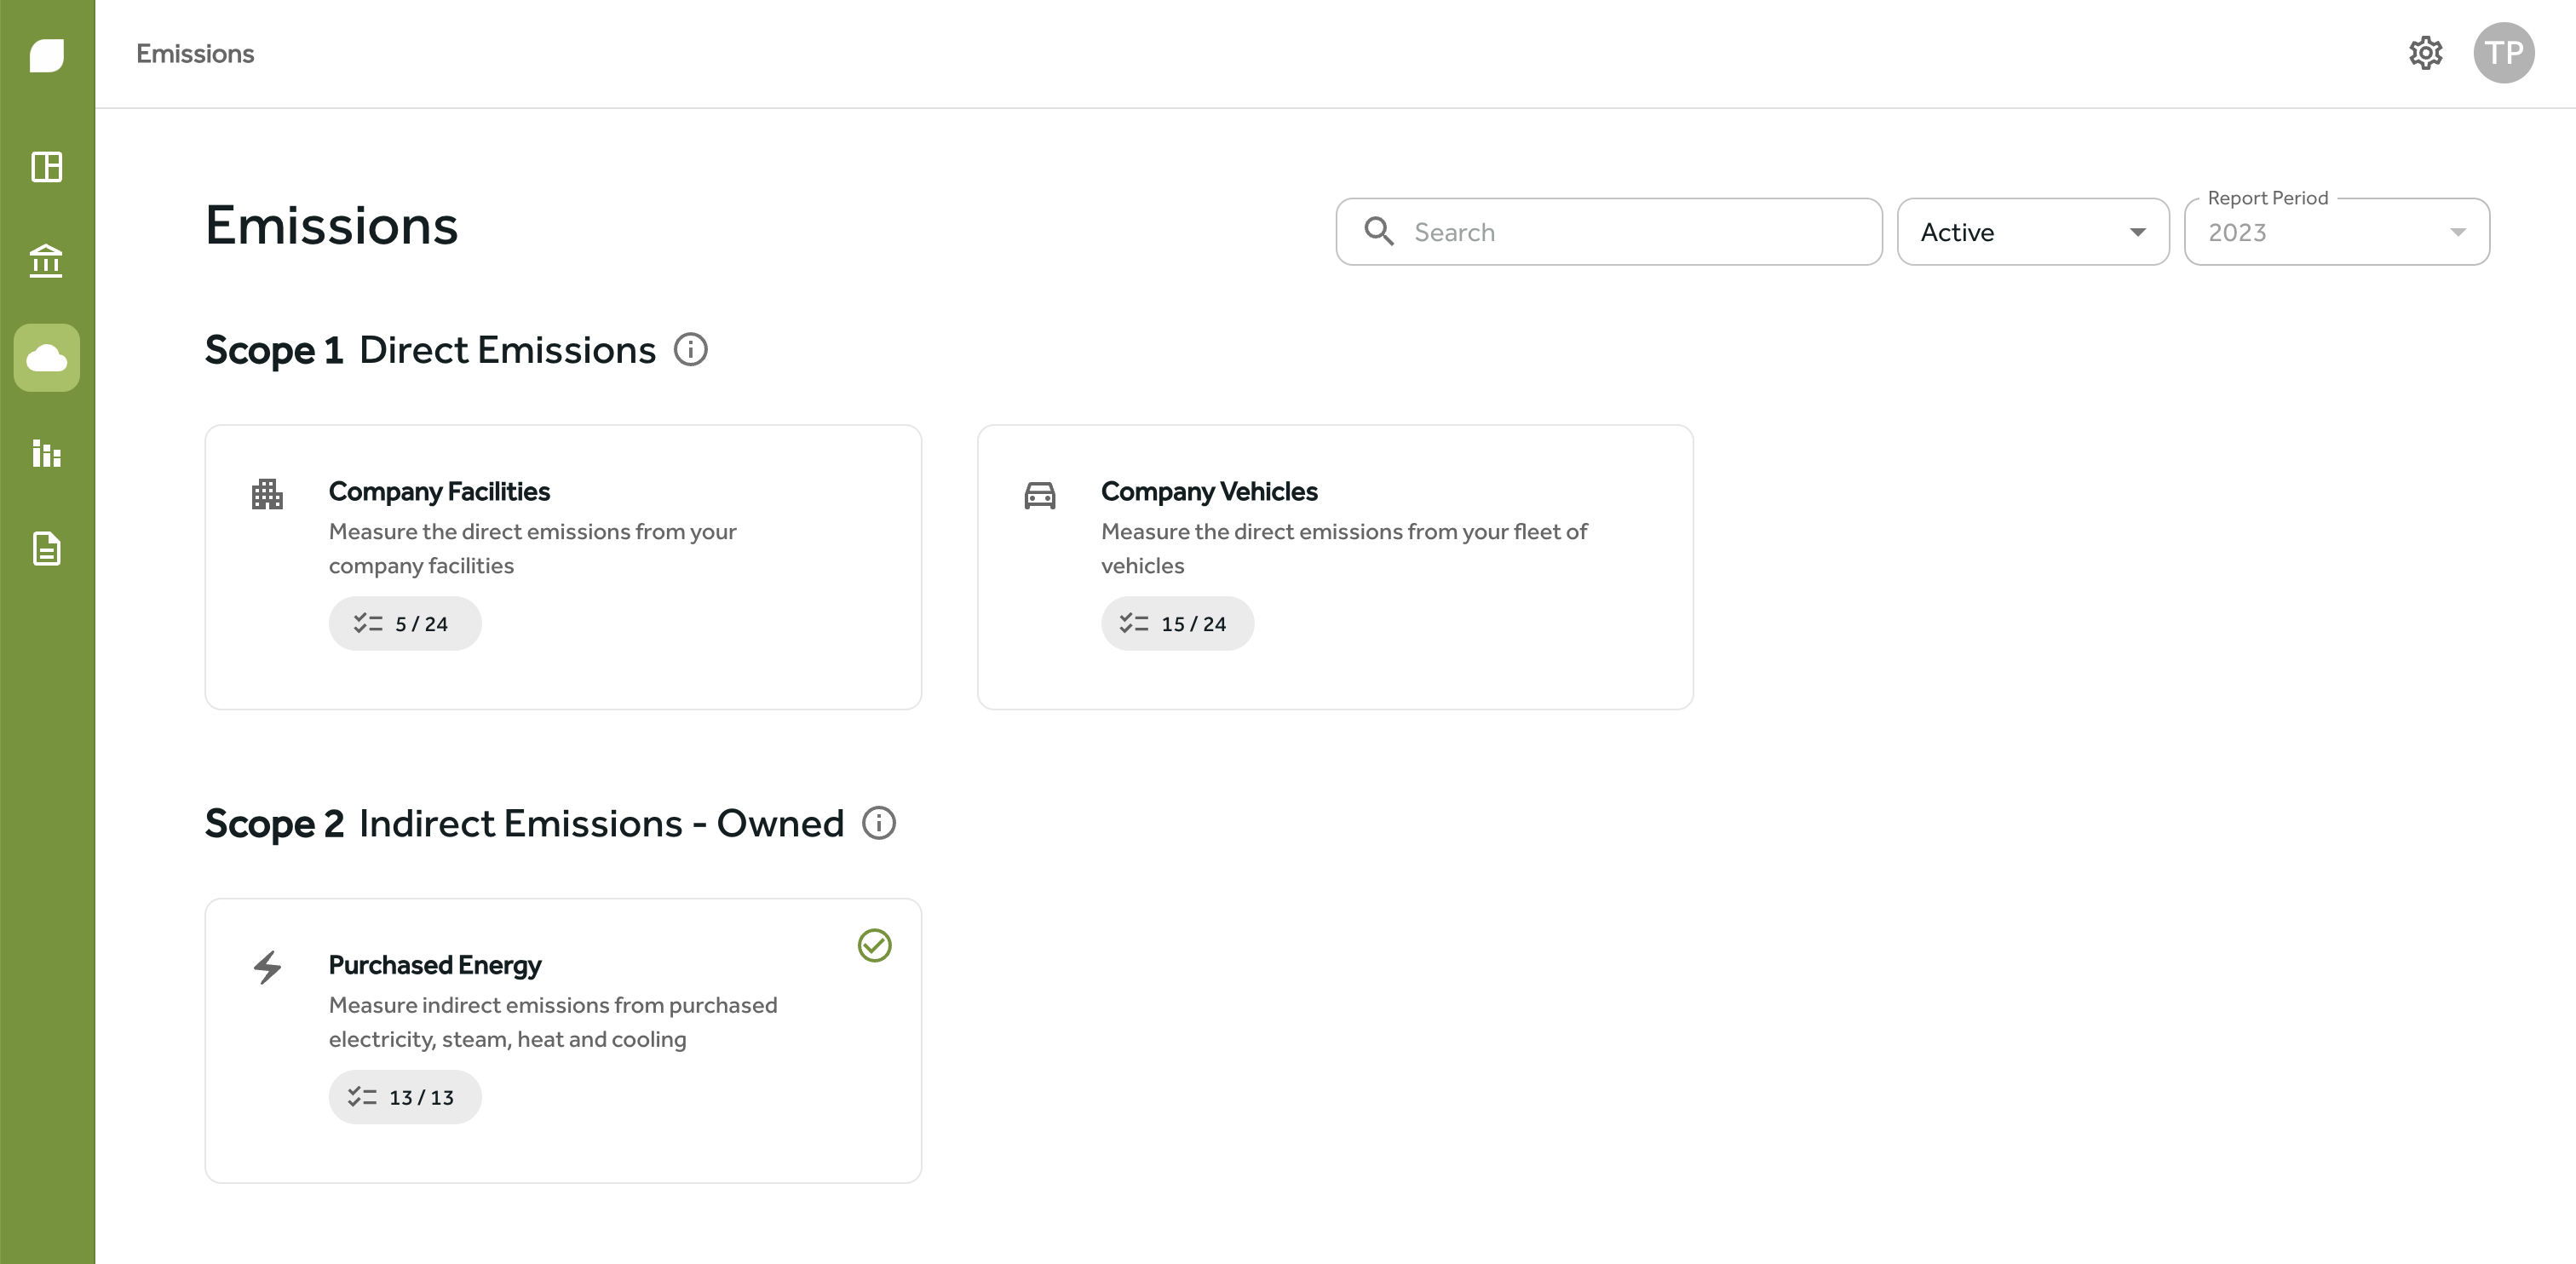Click the lightning bolt icon on Purchased Energy
Viewport: 2576px width, 1264px height.
pos(266,967)
